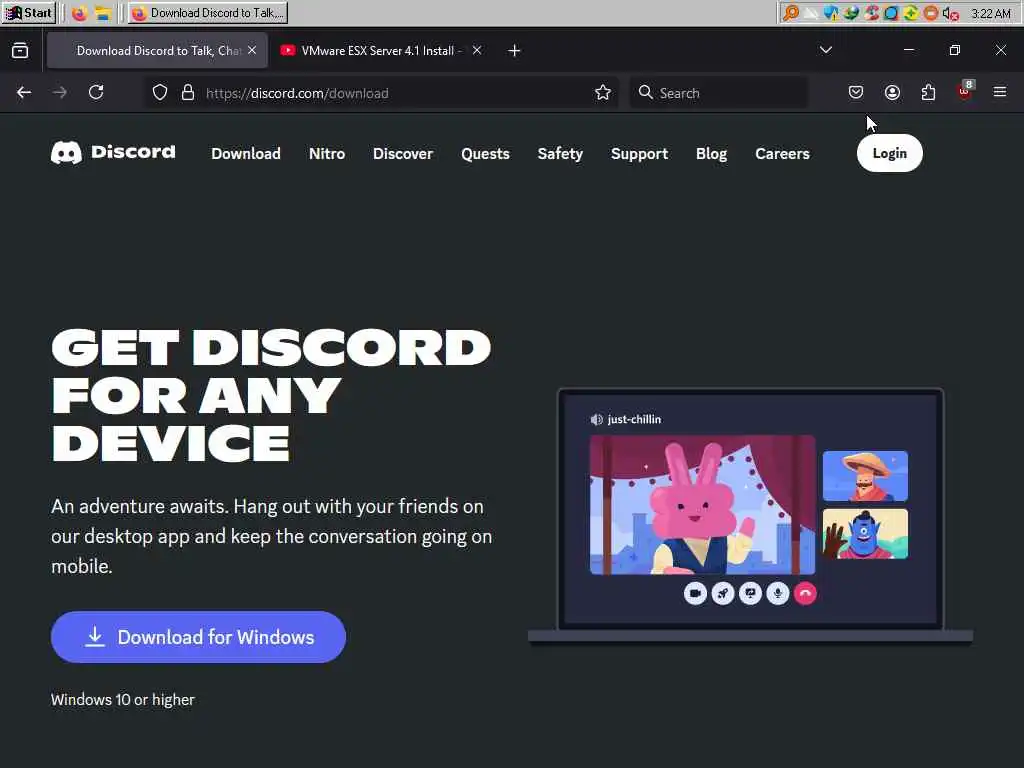1024x768 pixels.
Task: Open the Firefox View tab icon
Action: click(x=20, y=50)
